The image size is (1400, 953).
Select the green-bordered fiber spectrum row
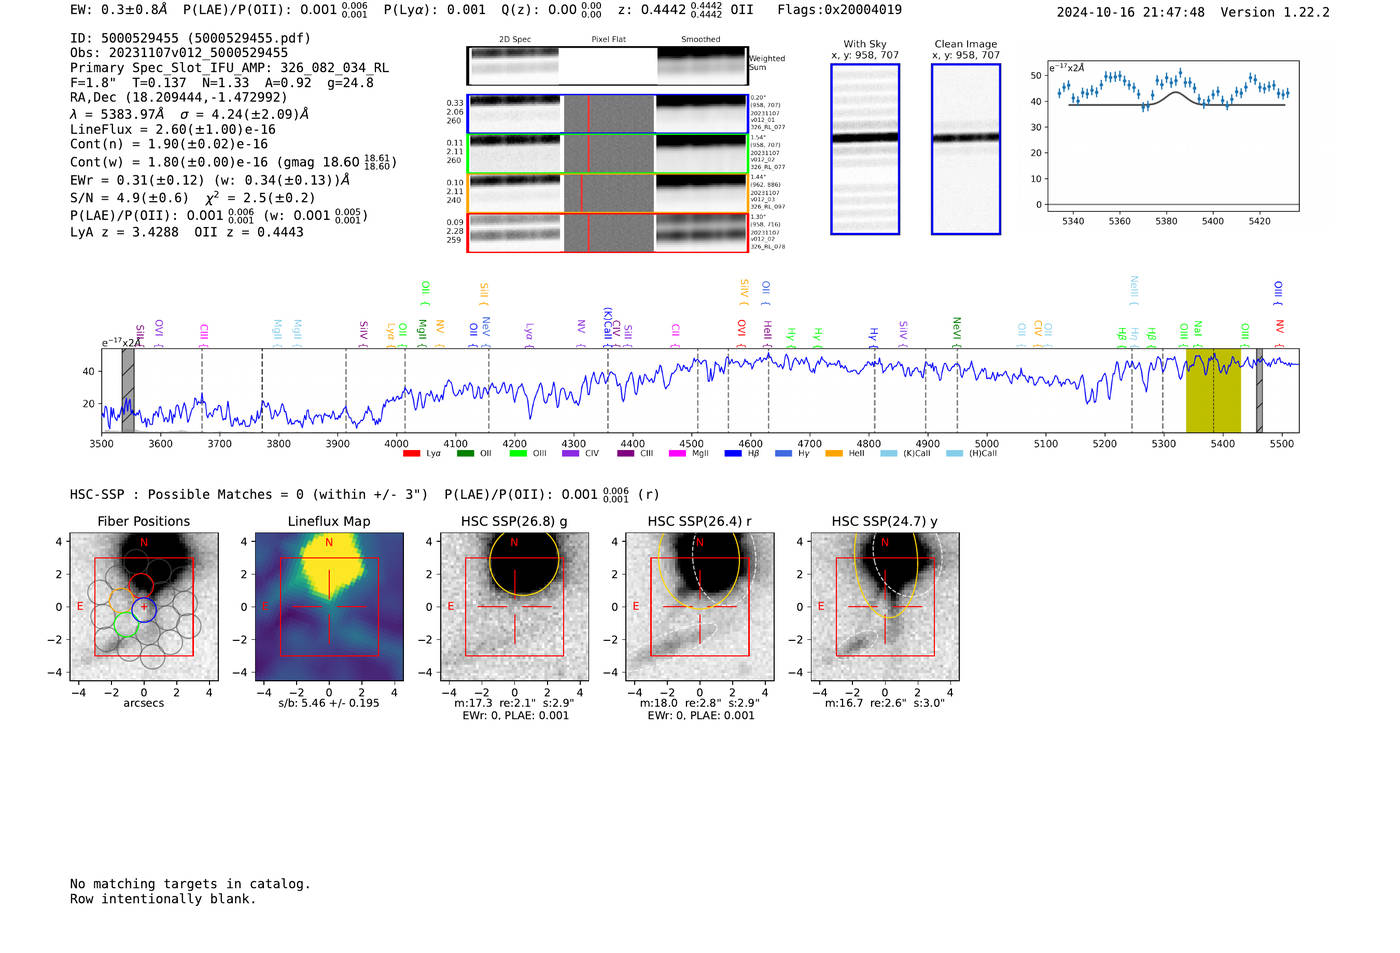point(607,154)
